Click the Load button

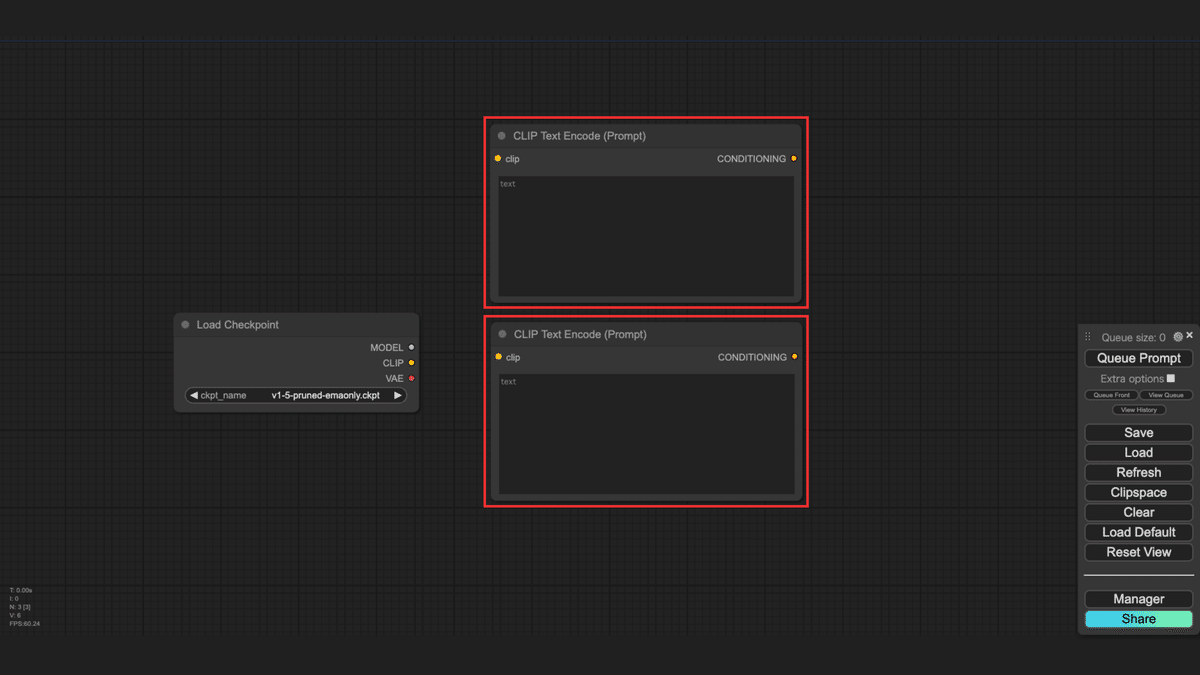click(1139, 453)
